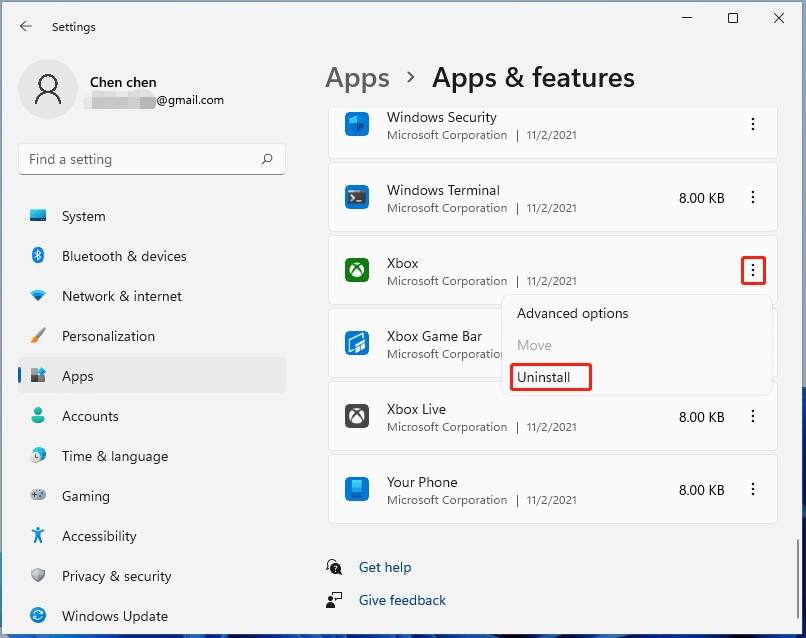Image resolution: width=806 pixels, height=638 pixels.
Task: Click the Xbox Game Bar icon
Action: 357,343
